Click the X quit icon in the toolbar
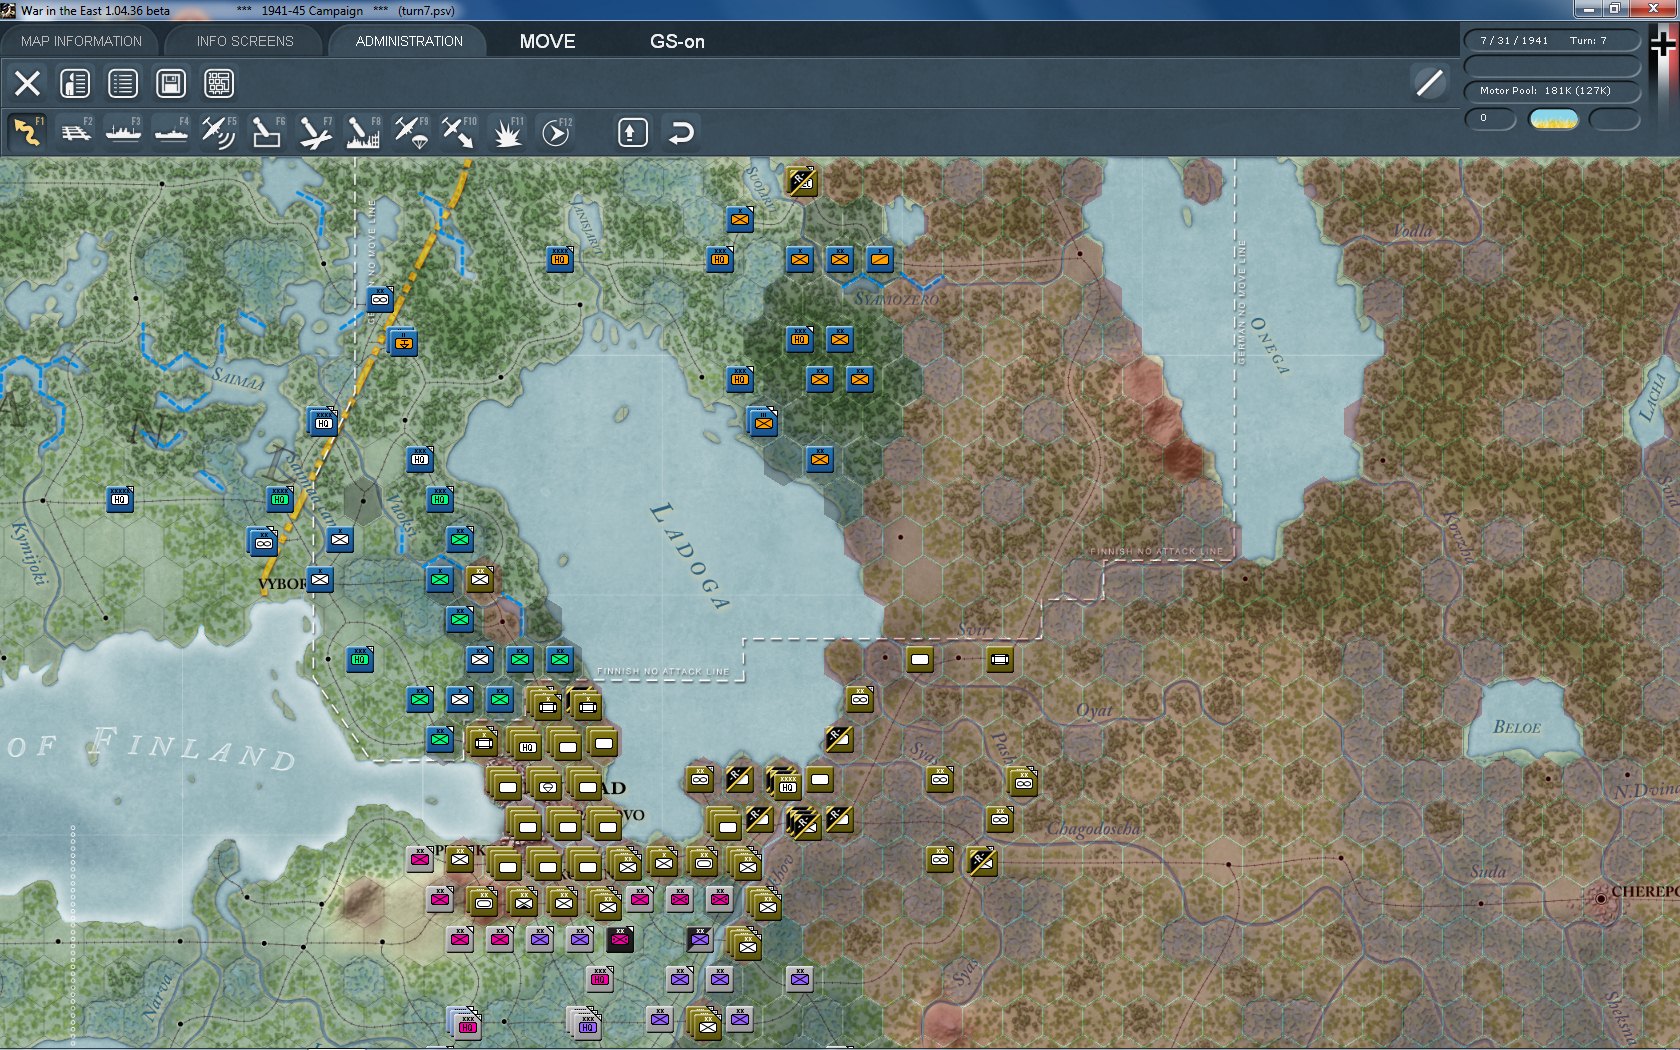 (x=27, y=83)
